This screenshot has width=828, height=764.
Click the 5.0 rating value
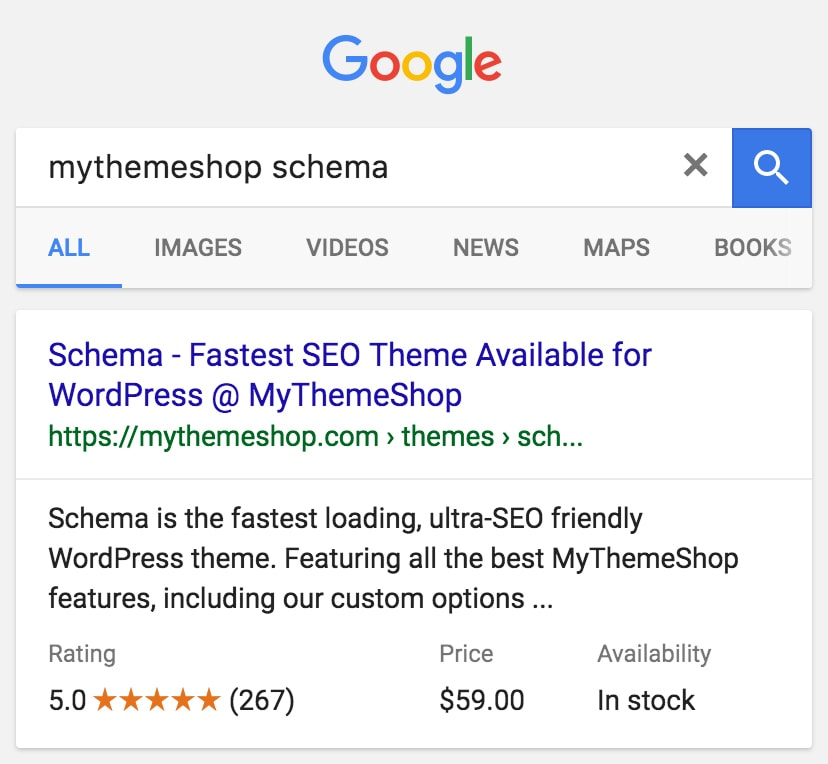pyautogui.click(x=67, y=701)
